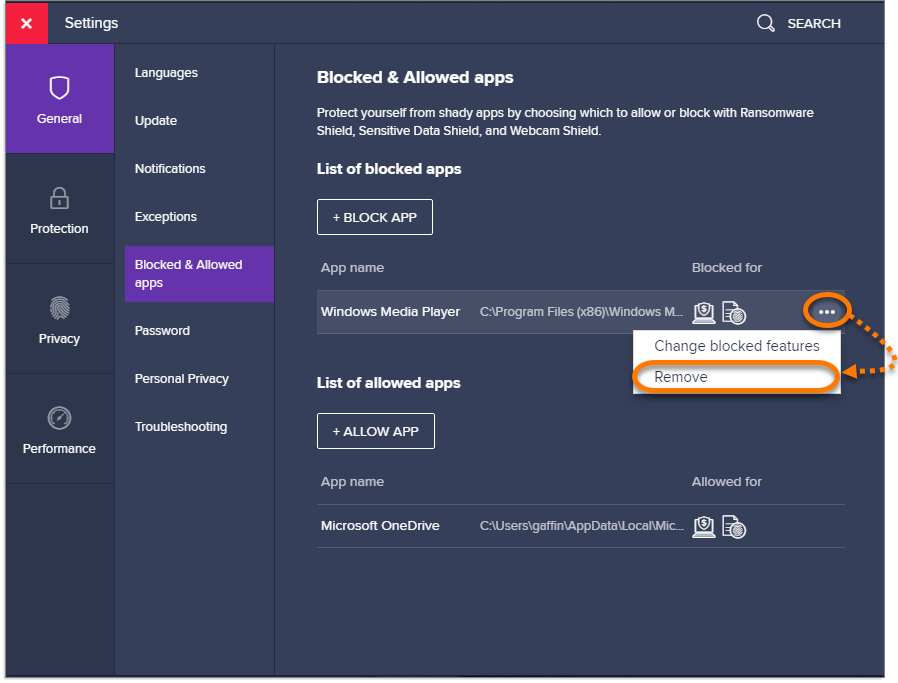Click App name header in allowed list
898x683 pixels.
click(352, 482)
